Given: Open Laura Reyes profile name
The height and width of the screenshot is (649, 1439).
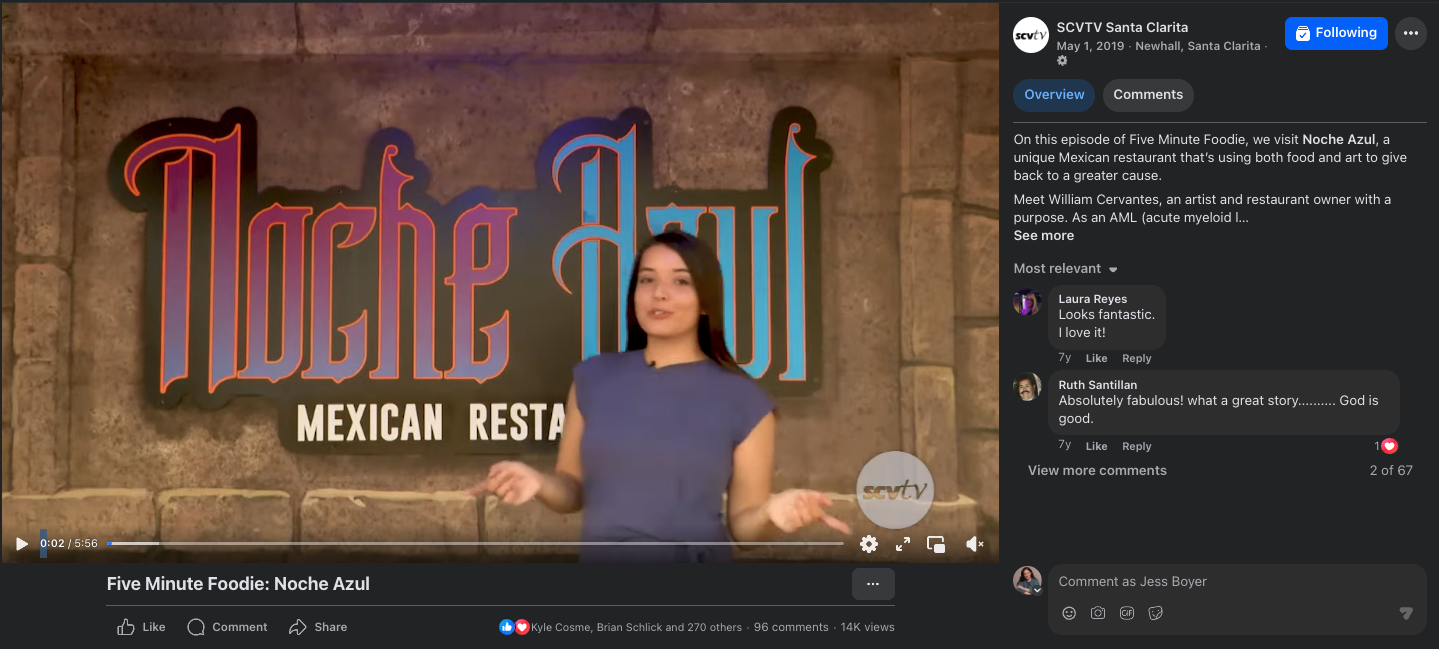Looking at the screenshot, I should point(1093,299).
